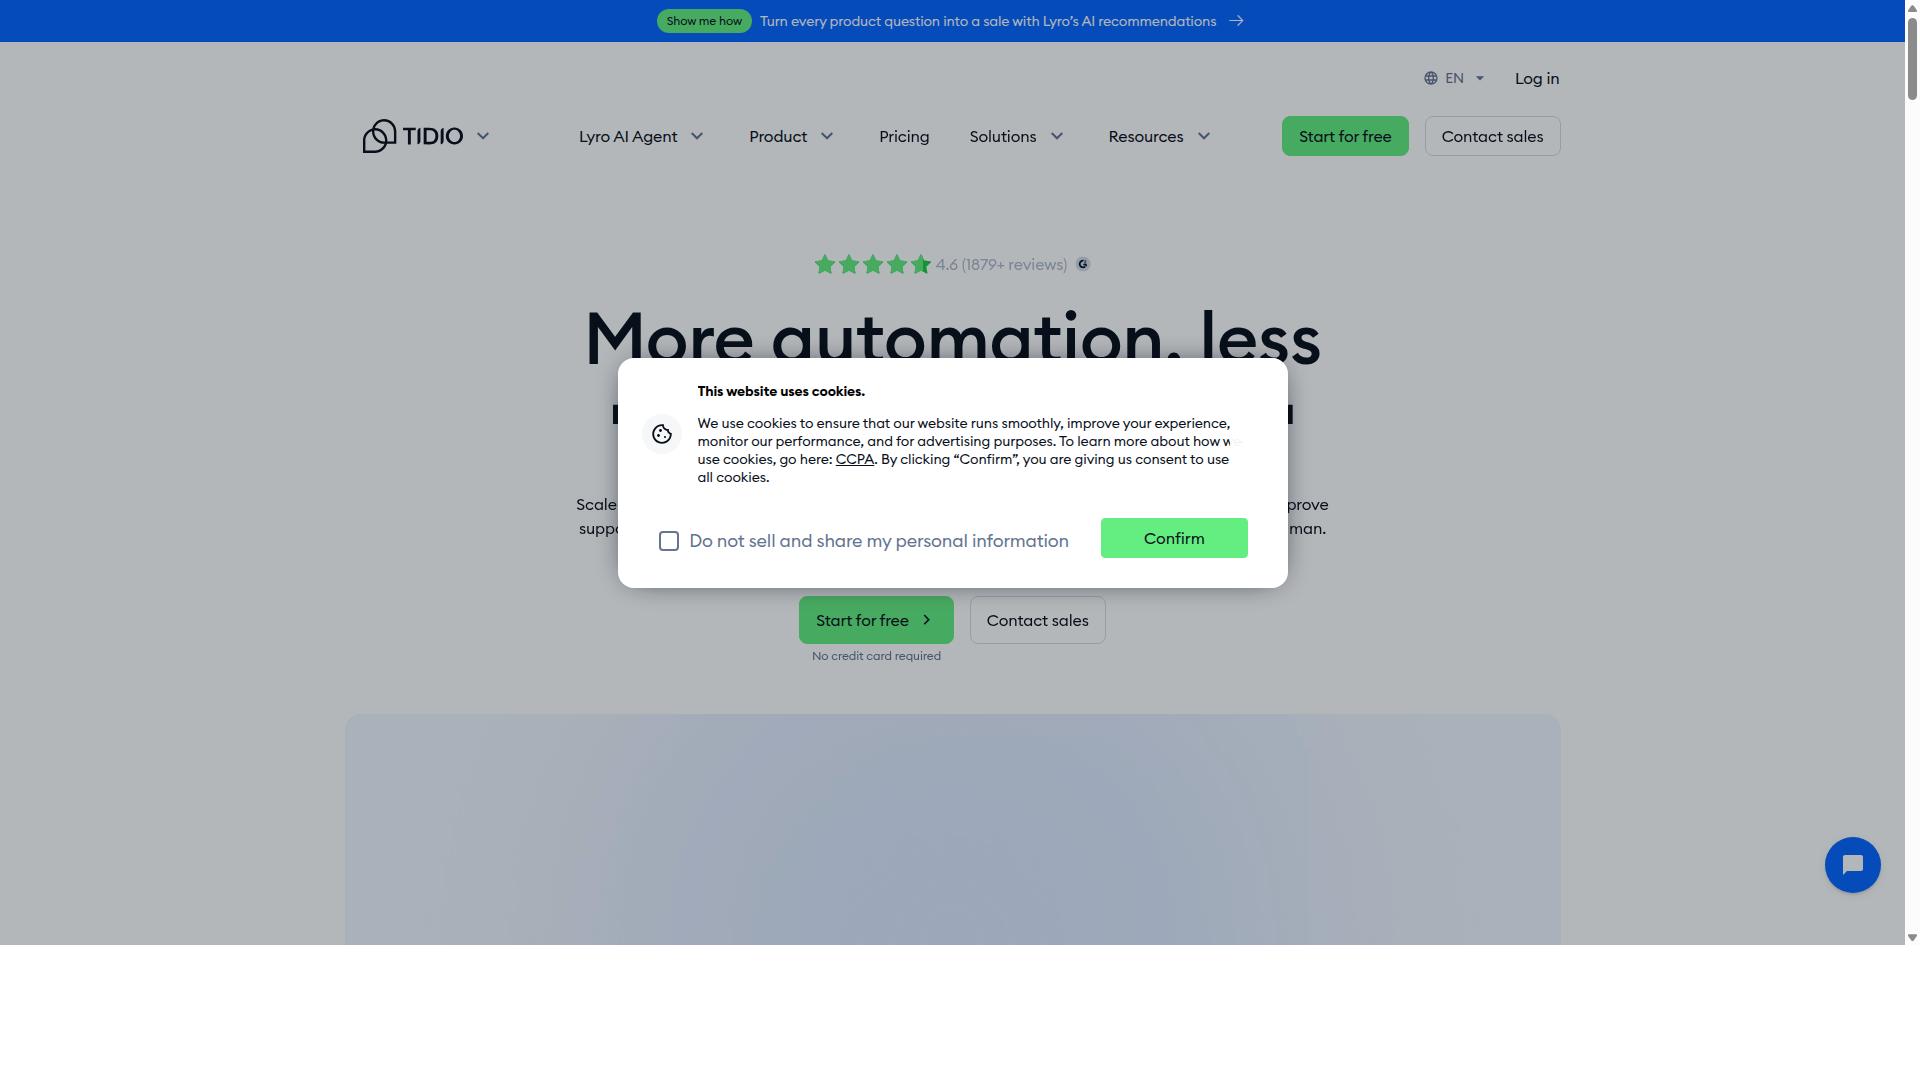Click header 'Start for free' button
This screenshot has width=1920, height=1080.
pos(1345,136)
